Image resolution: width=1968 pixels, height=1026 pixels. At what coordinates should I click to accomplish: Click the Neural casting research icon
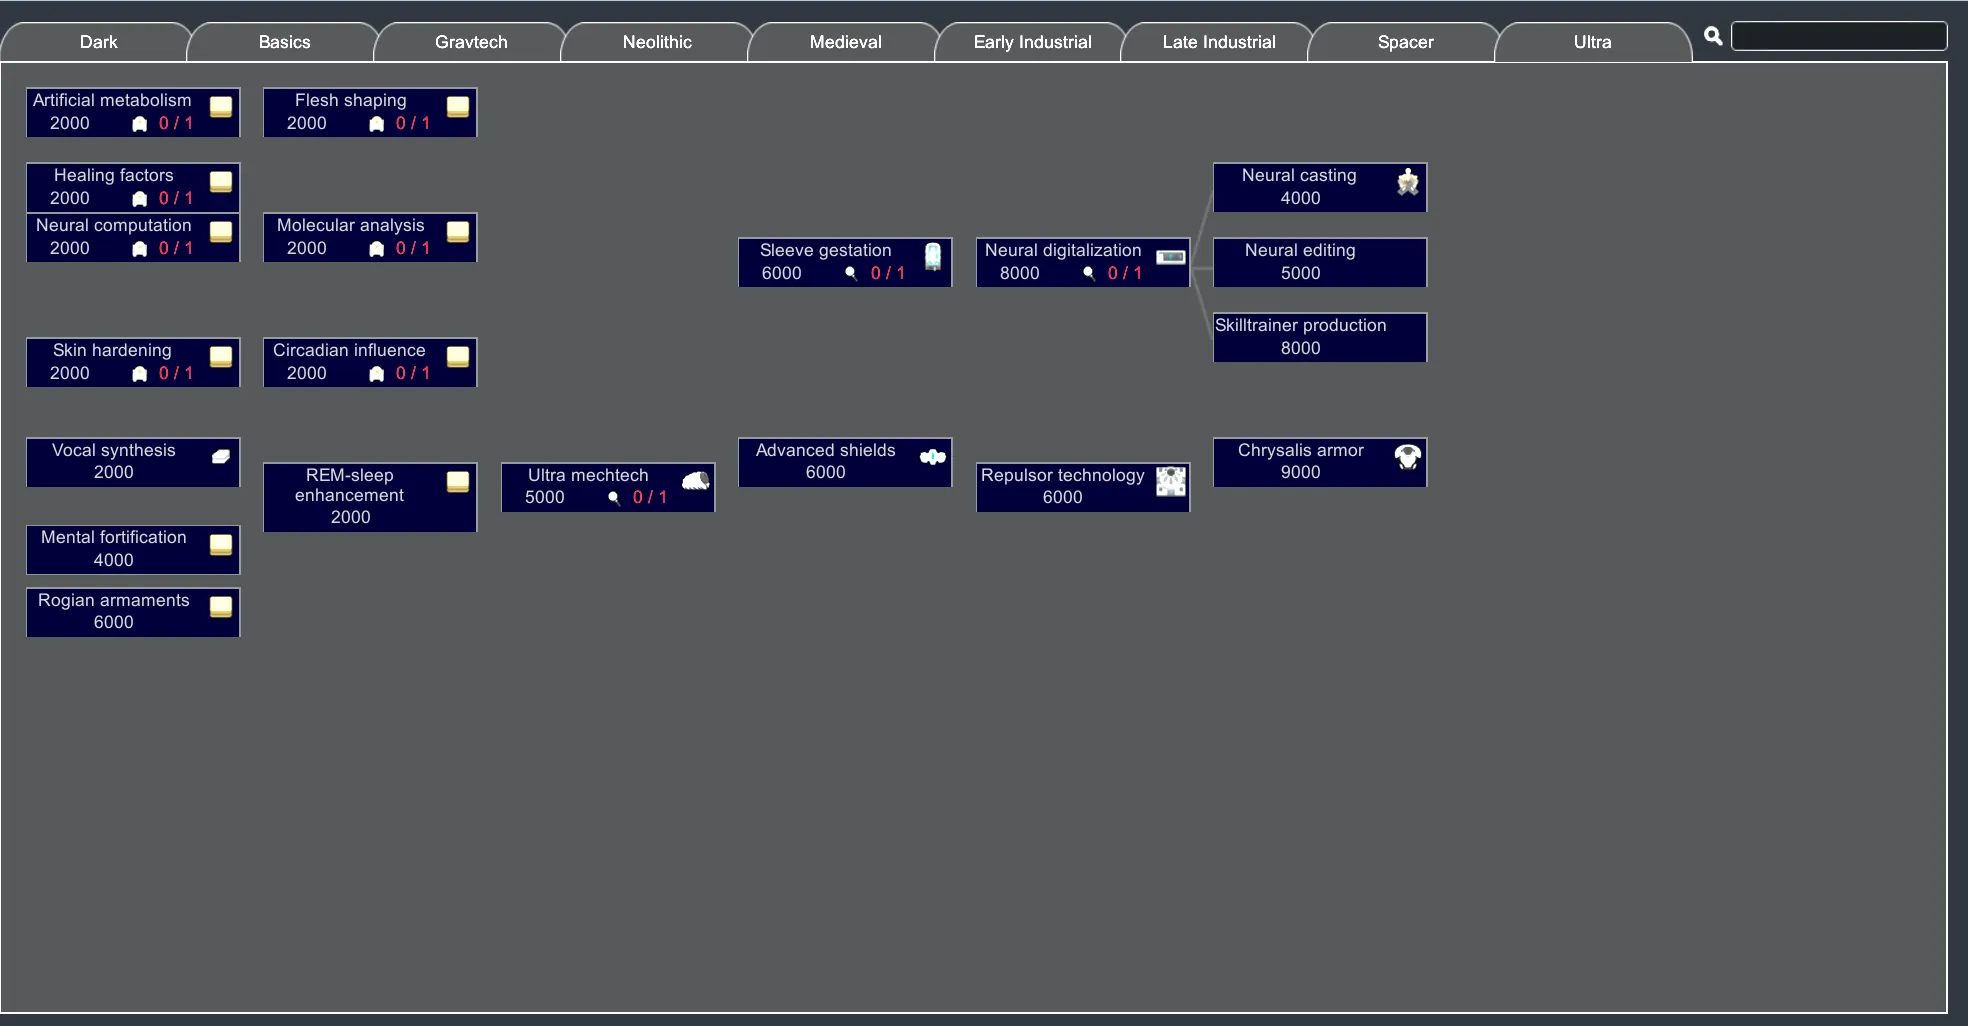(x=1408, y=182)
